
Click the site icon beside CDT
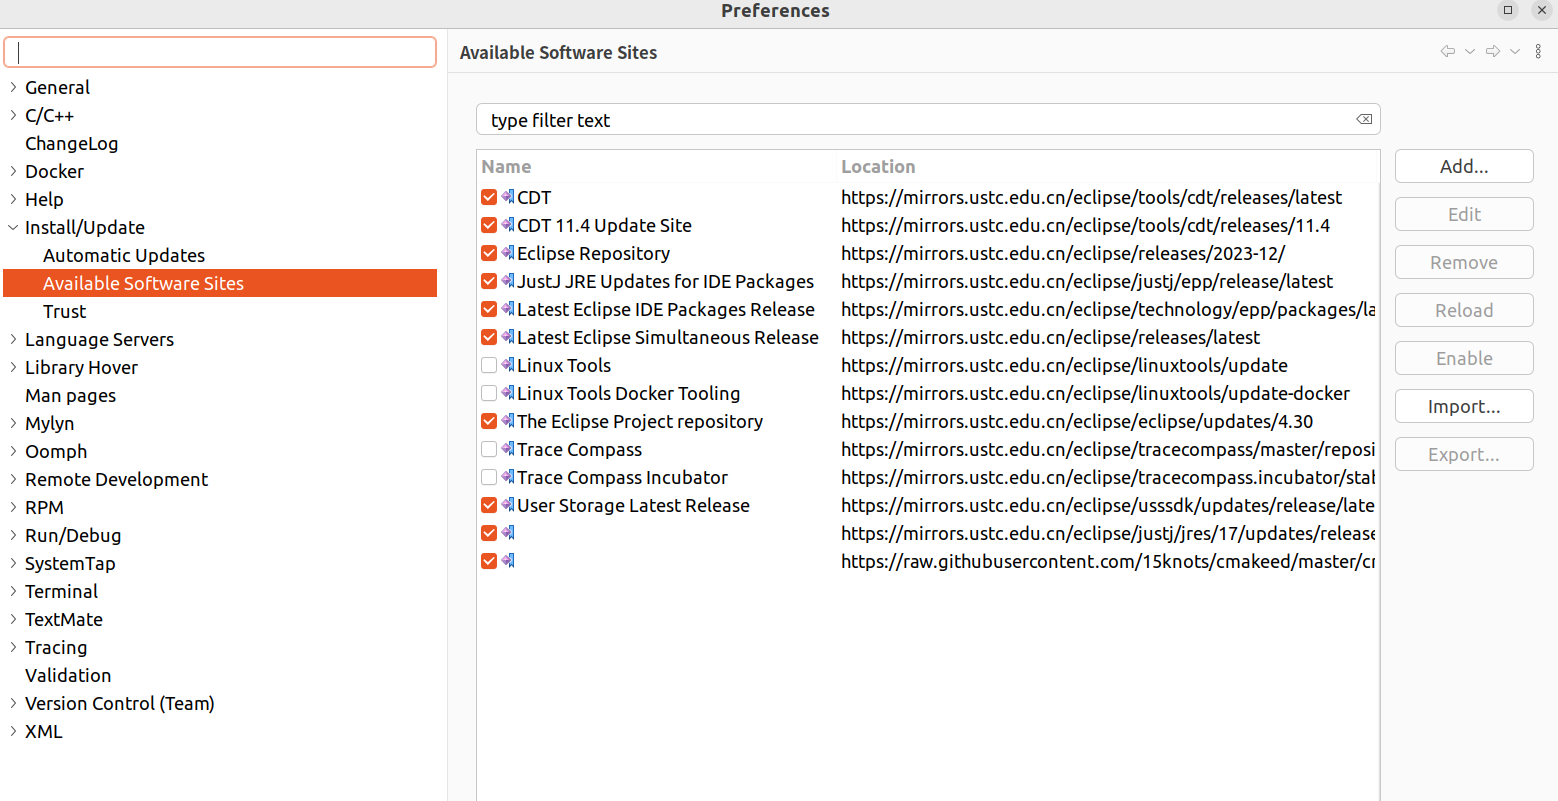click(x=508, y=197)
